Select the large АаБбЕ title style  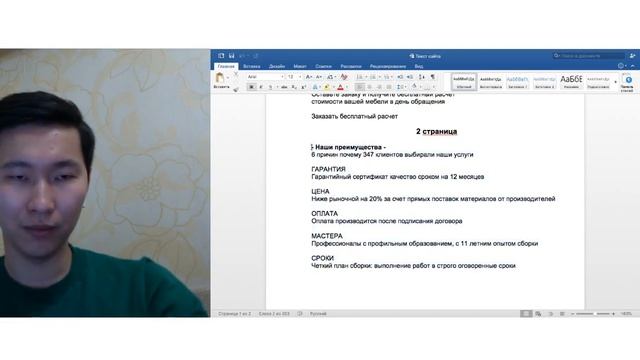pos(571,82)
